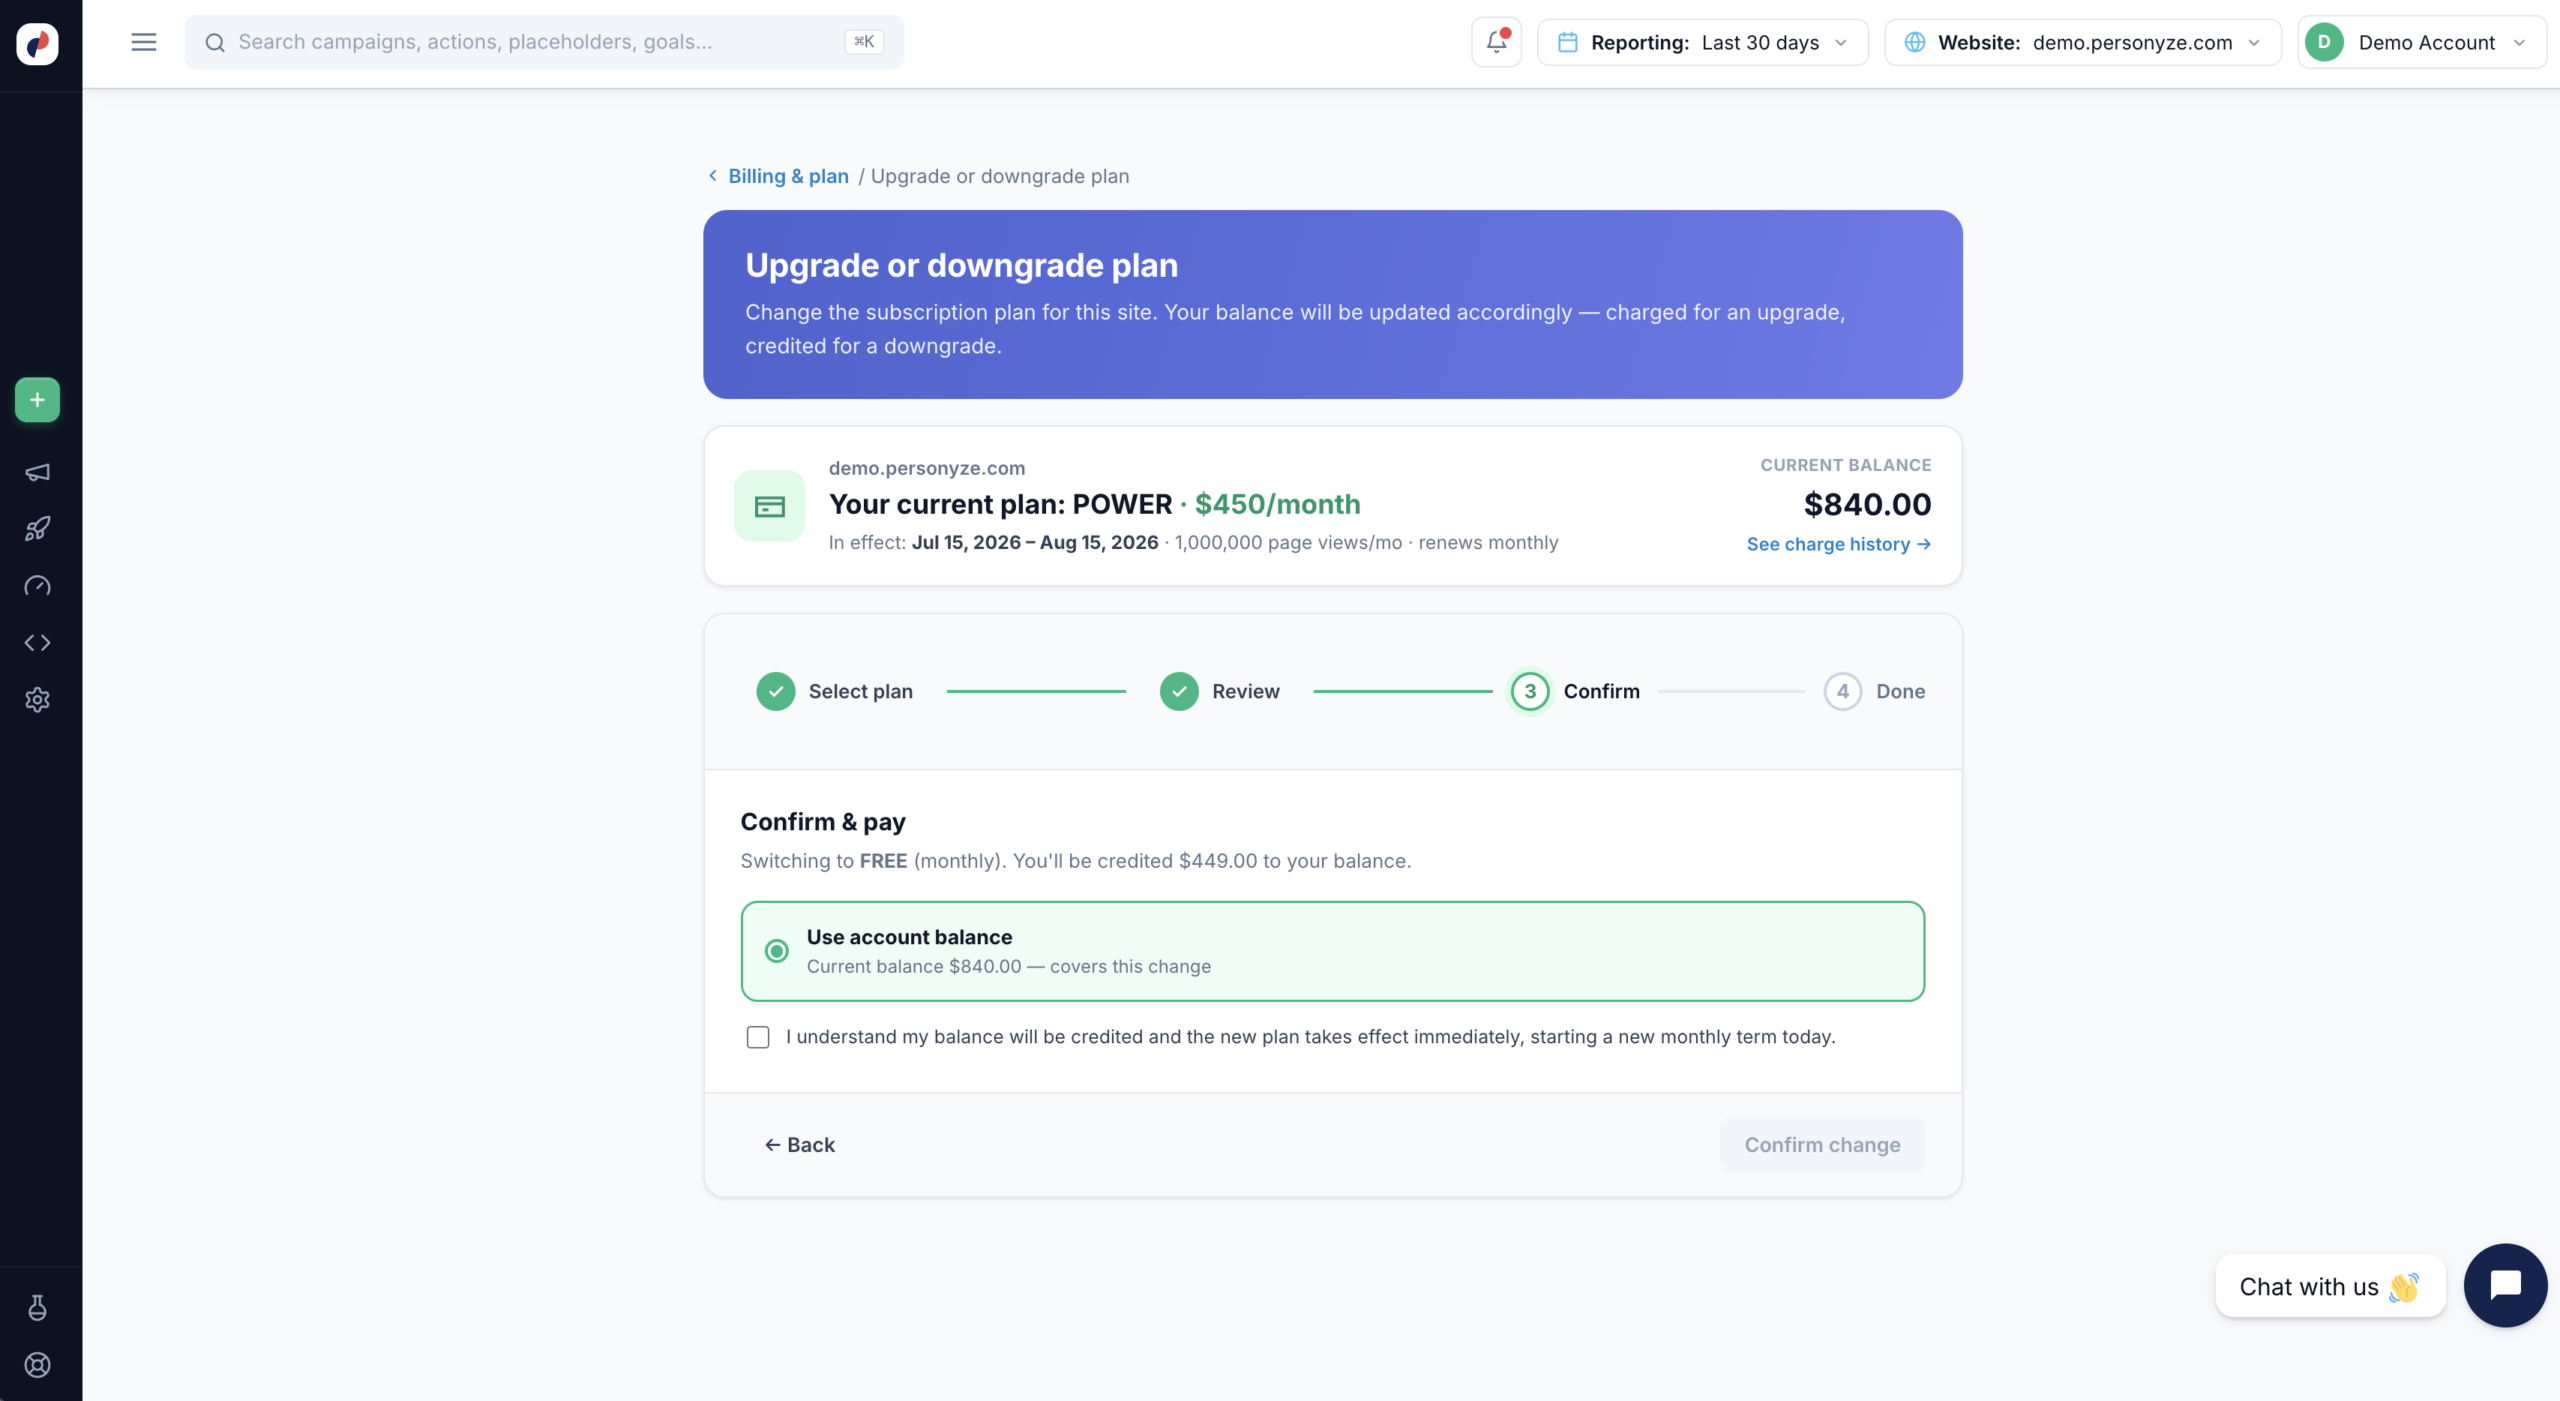
Task: Expand the Demo Account menu
Action: click(x=2421, y=42)
